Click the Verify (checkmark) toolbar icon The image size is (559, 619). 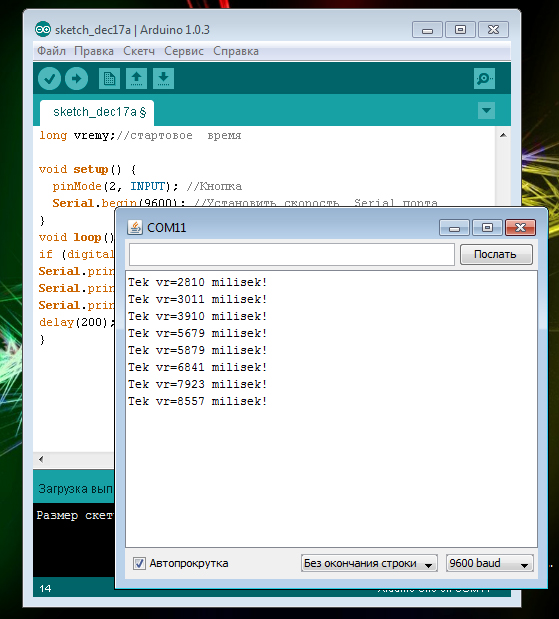tap(49, 79)
